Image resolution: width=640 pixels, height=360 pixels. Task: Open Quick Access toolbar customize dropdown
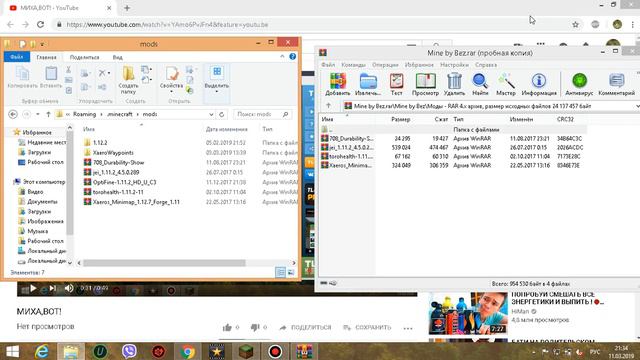42,44
